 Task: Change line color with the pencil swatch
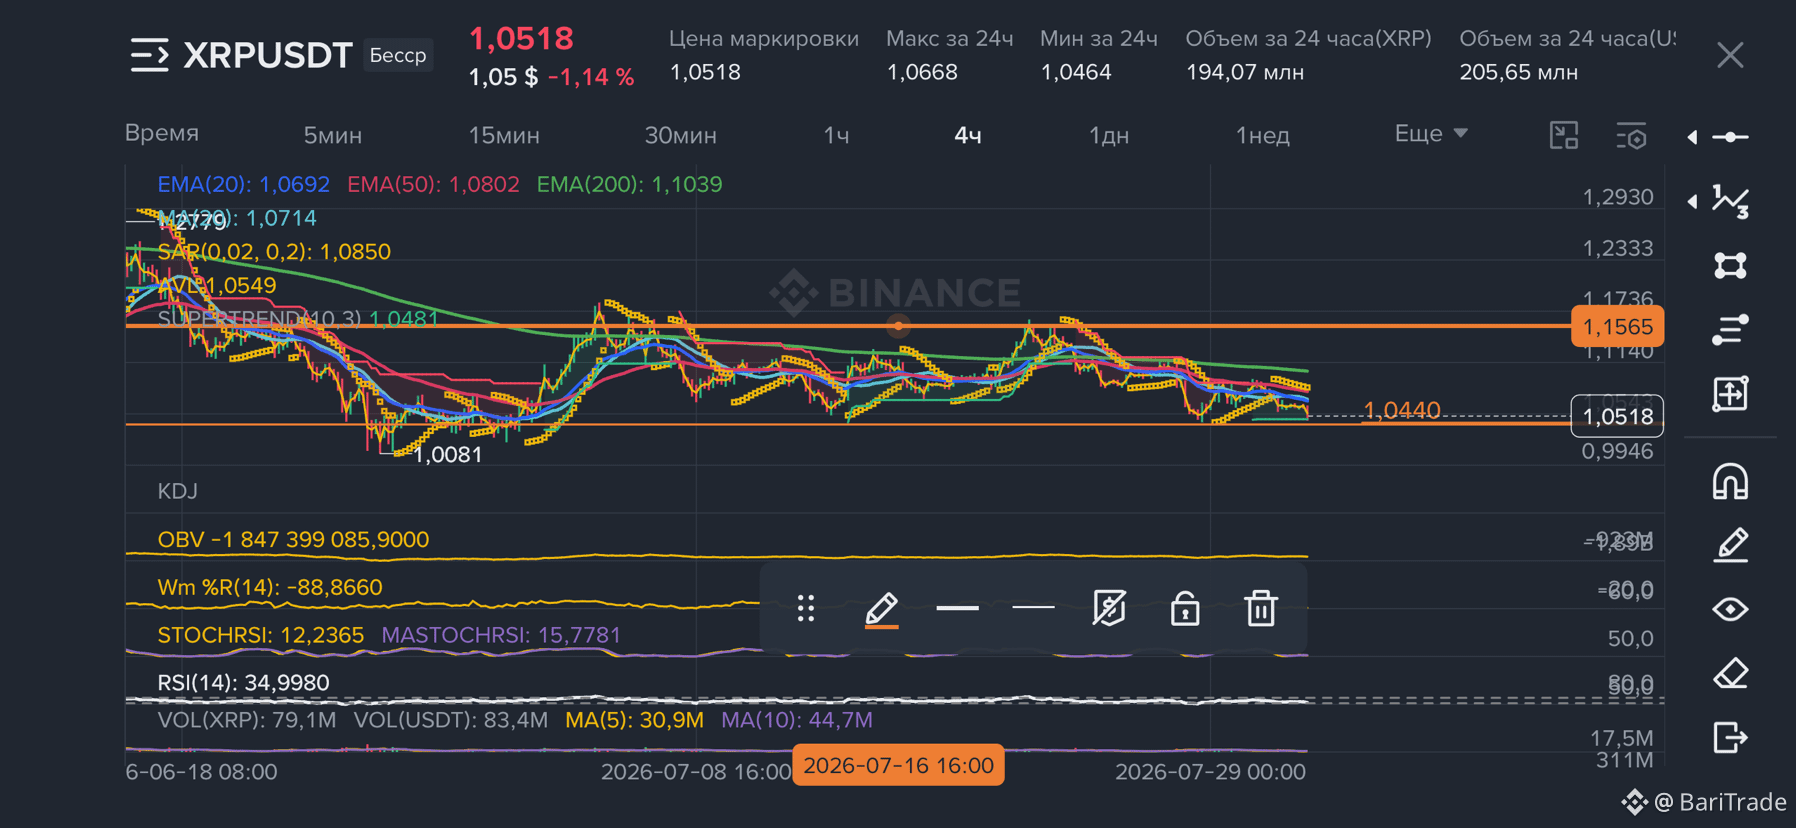[881, 609]
